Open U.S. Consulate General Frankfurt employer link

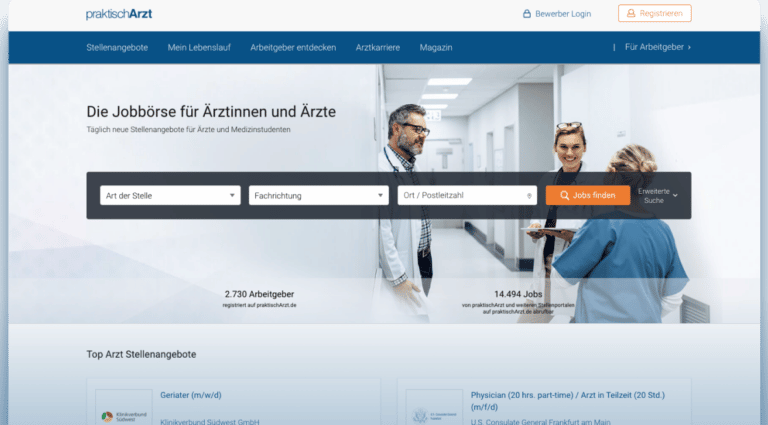point(540,421)
